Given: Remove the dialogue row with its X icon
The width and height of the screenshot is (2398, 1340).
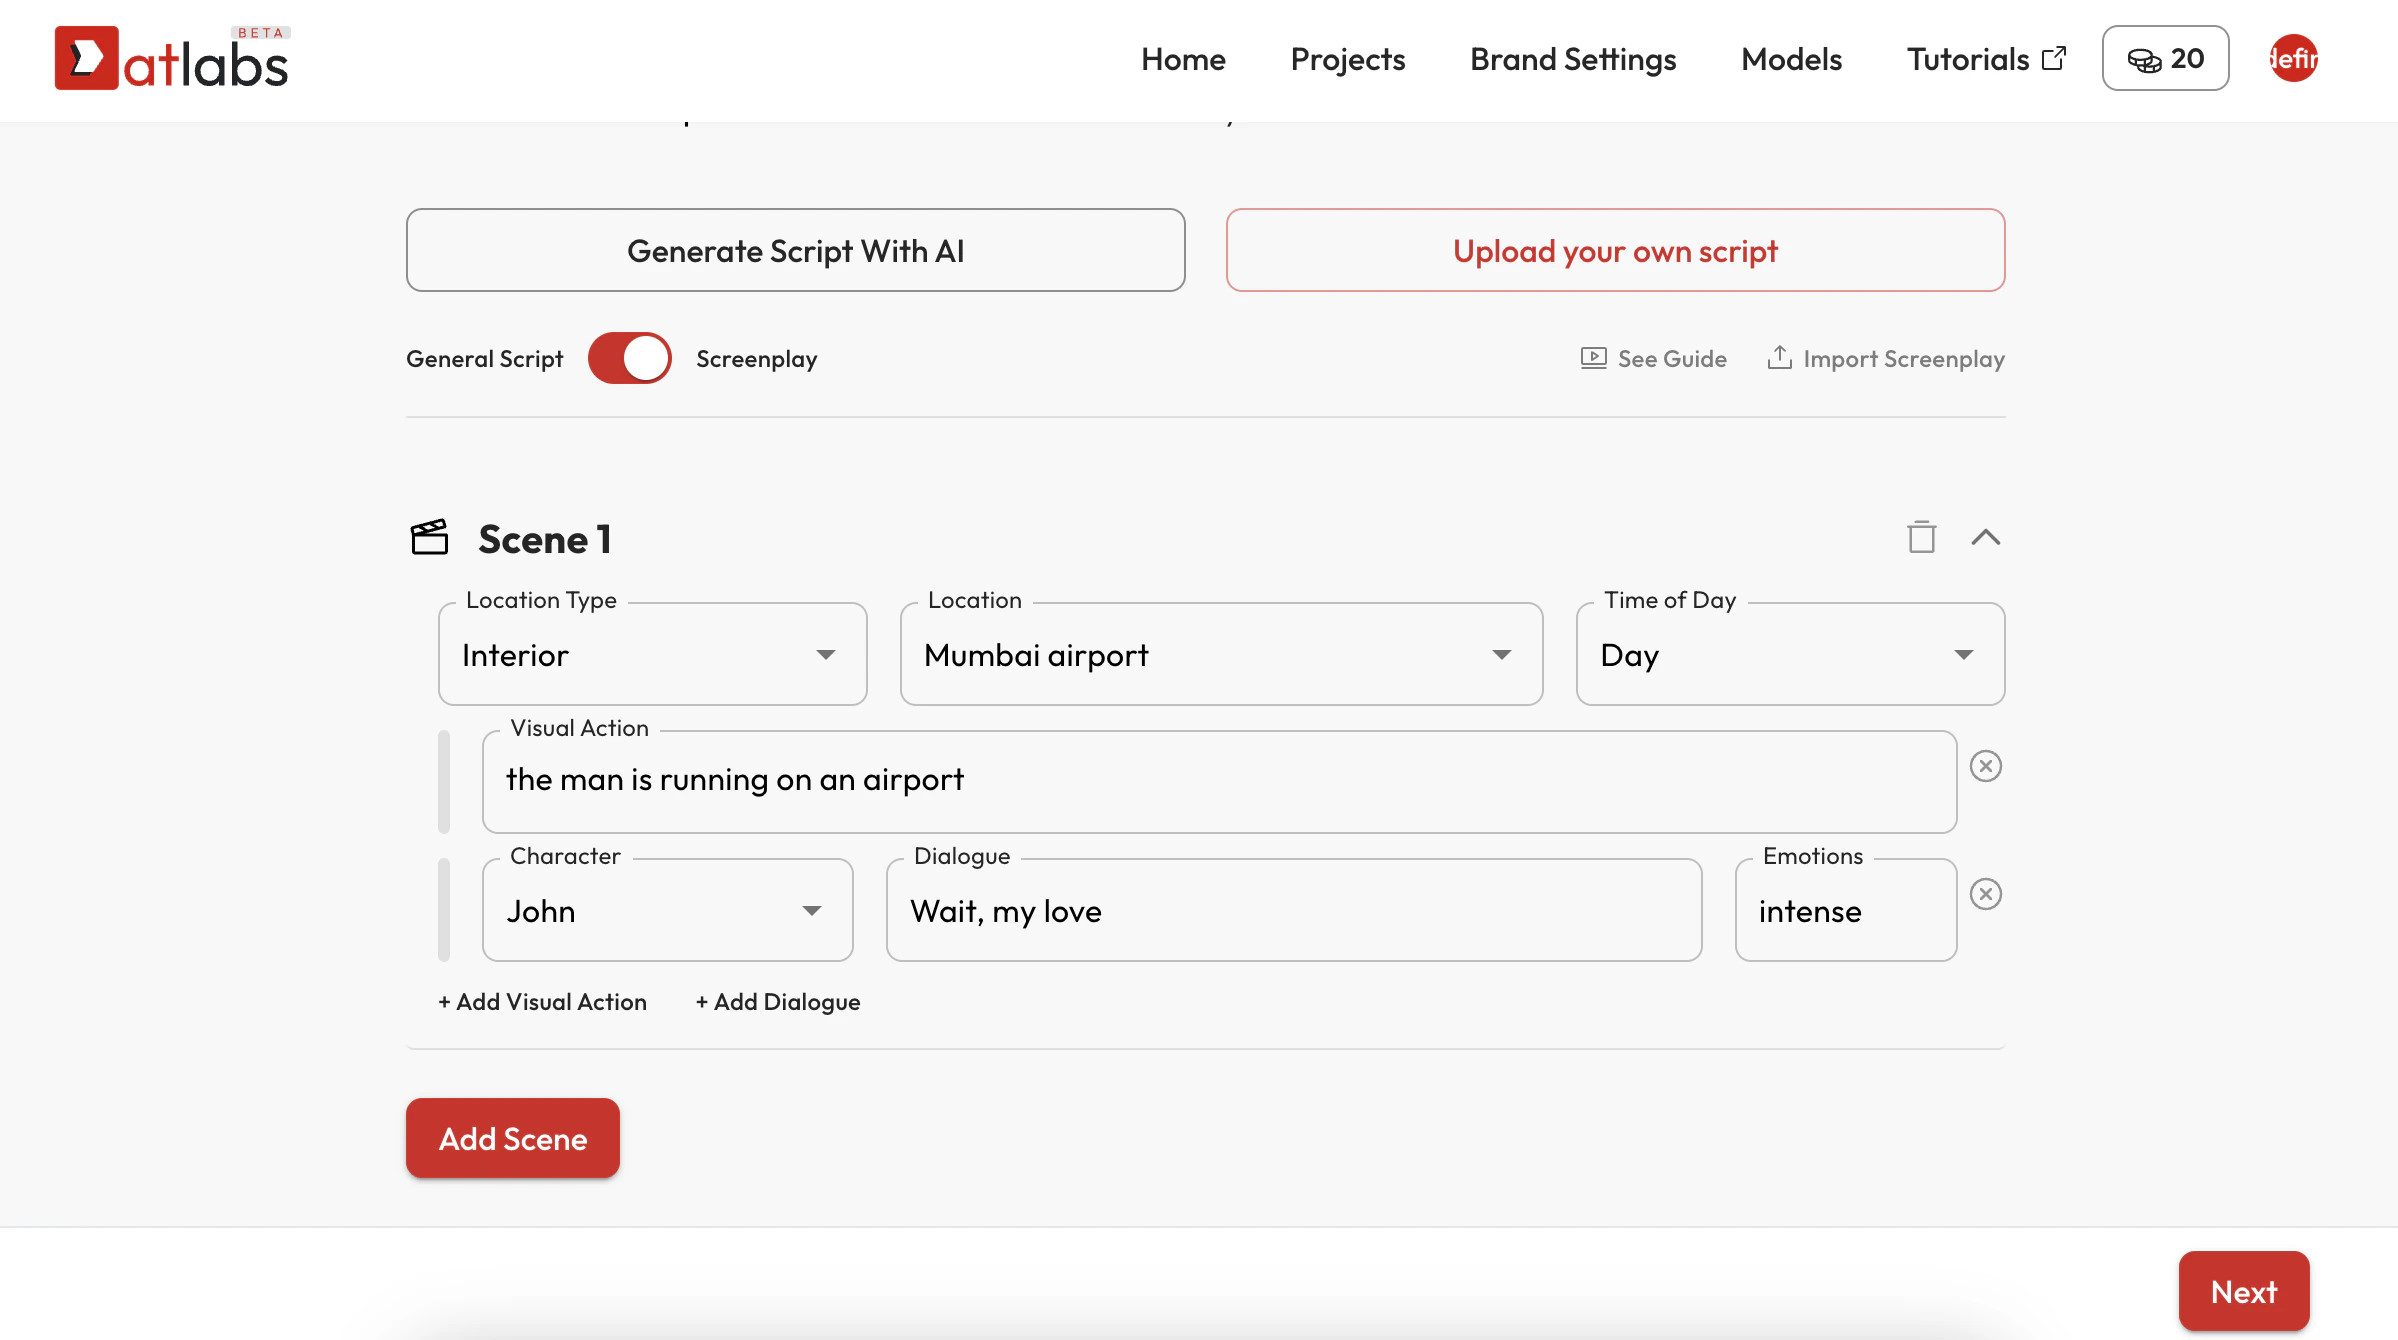Looking at the screenshot, I should (1986, 894).
